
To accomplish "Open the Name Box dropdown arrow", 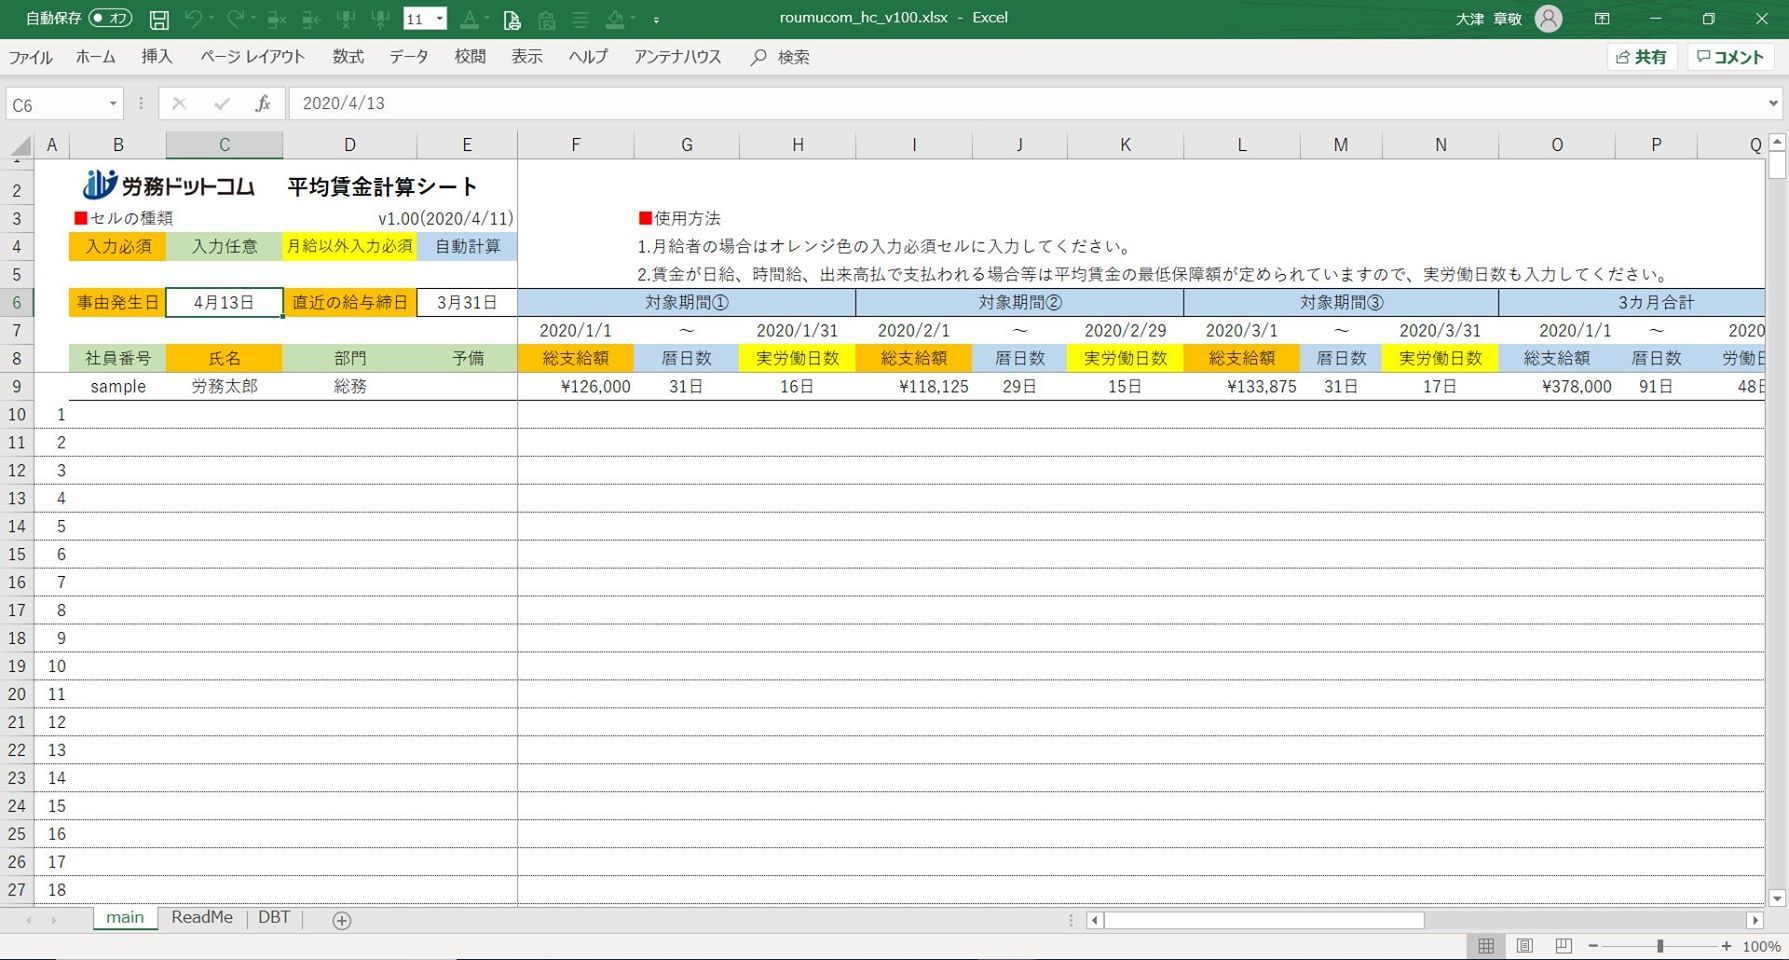I will pyautogui.click(x=113, y=104).
